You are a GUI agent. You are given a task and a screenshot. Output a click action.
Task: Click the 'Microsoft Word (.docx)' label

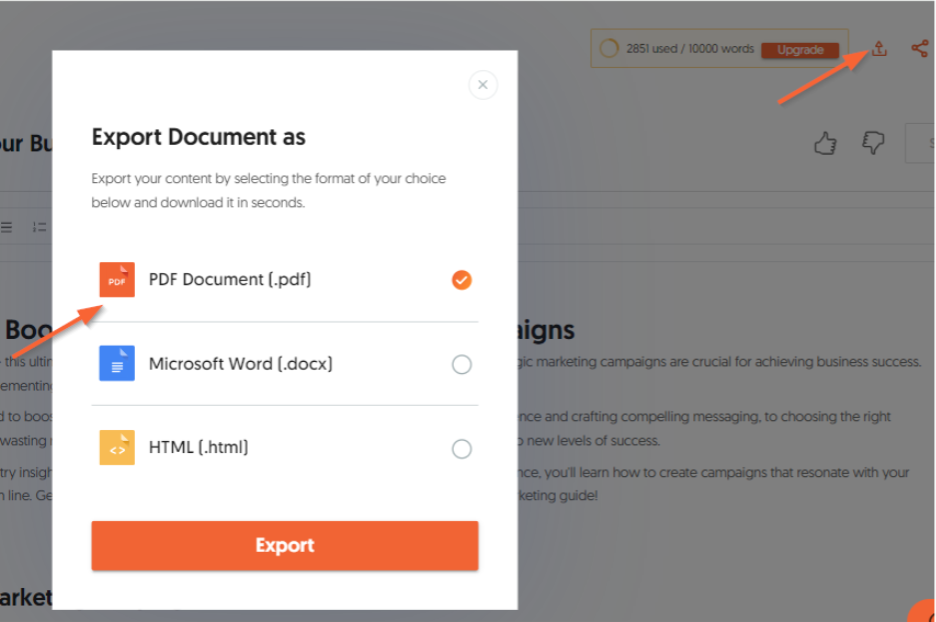pyautogui.click(x=241, y=364)
